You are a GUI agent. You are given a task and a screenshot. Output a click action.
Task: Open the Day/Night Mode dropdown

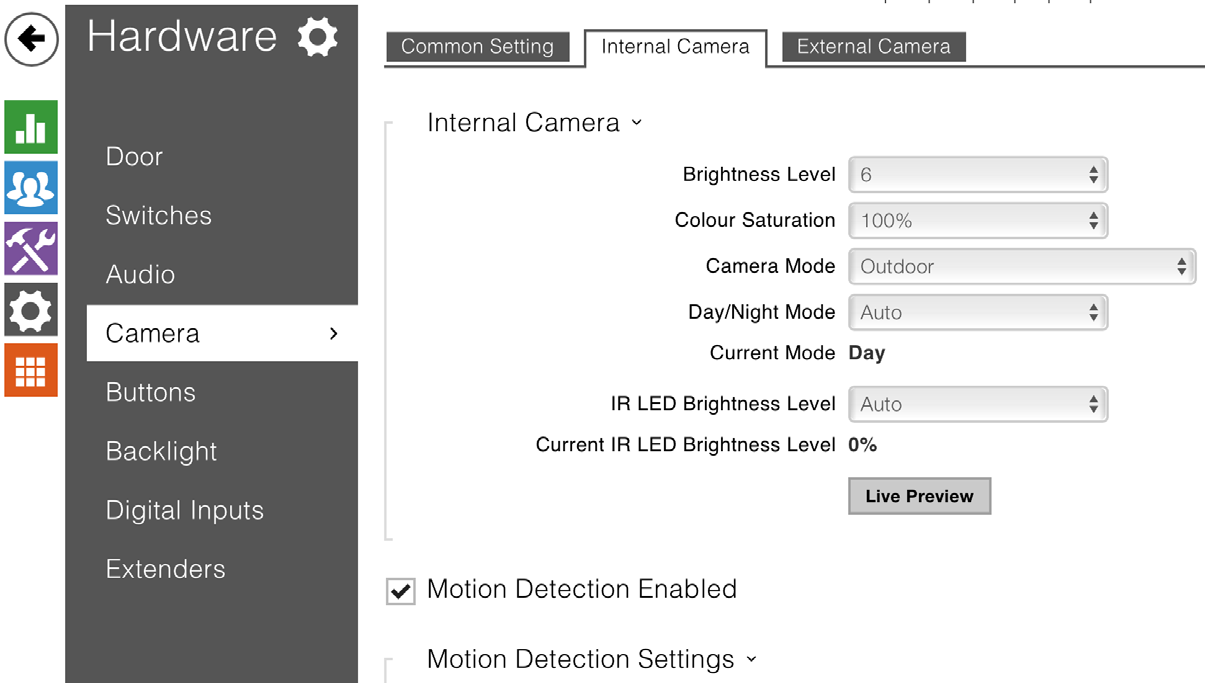(x=977, y=313)
